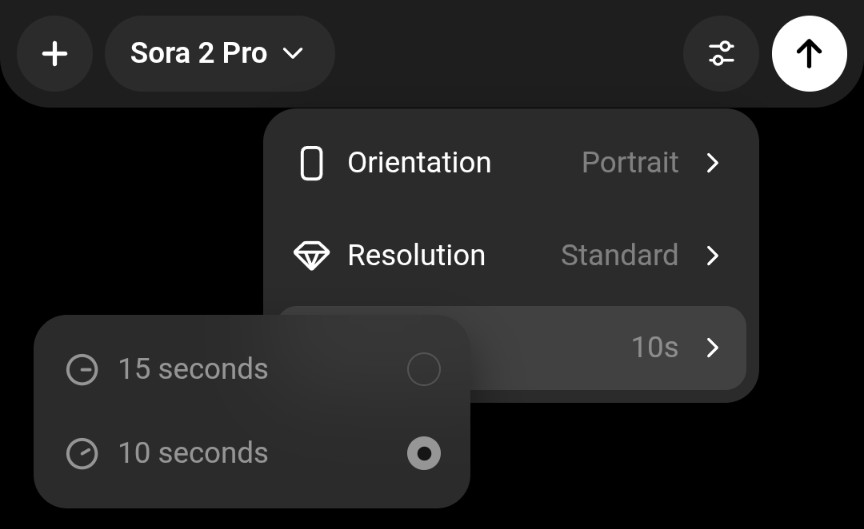The height and width of the screenshot is (529, 864).
Task: Expand the Orientation submenu chevron
Action: pyautogui.click(x=712, y=163)
